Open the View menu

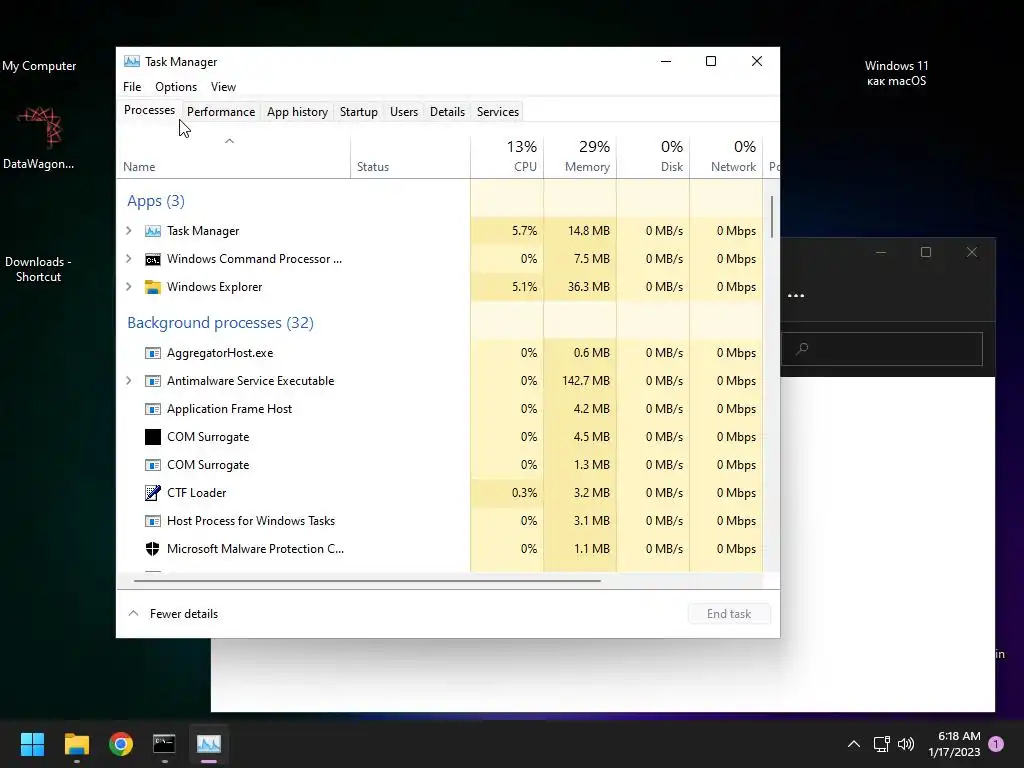pyautogui.click(x=223, y=87)
